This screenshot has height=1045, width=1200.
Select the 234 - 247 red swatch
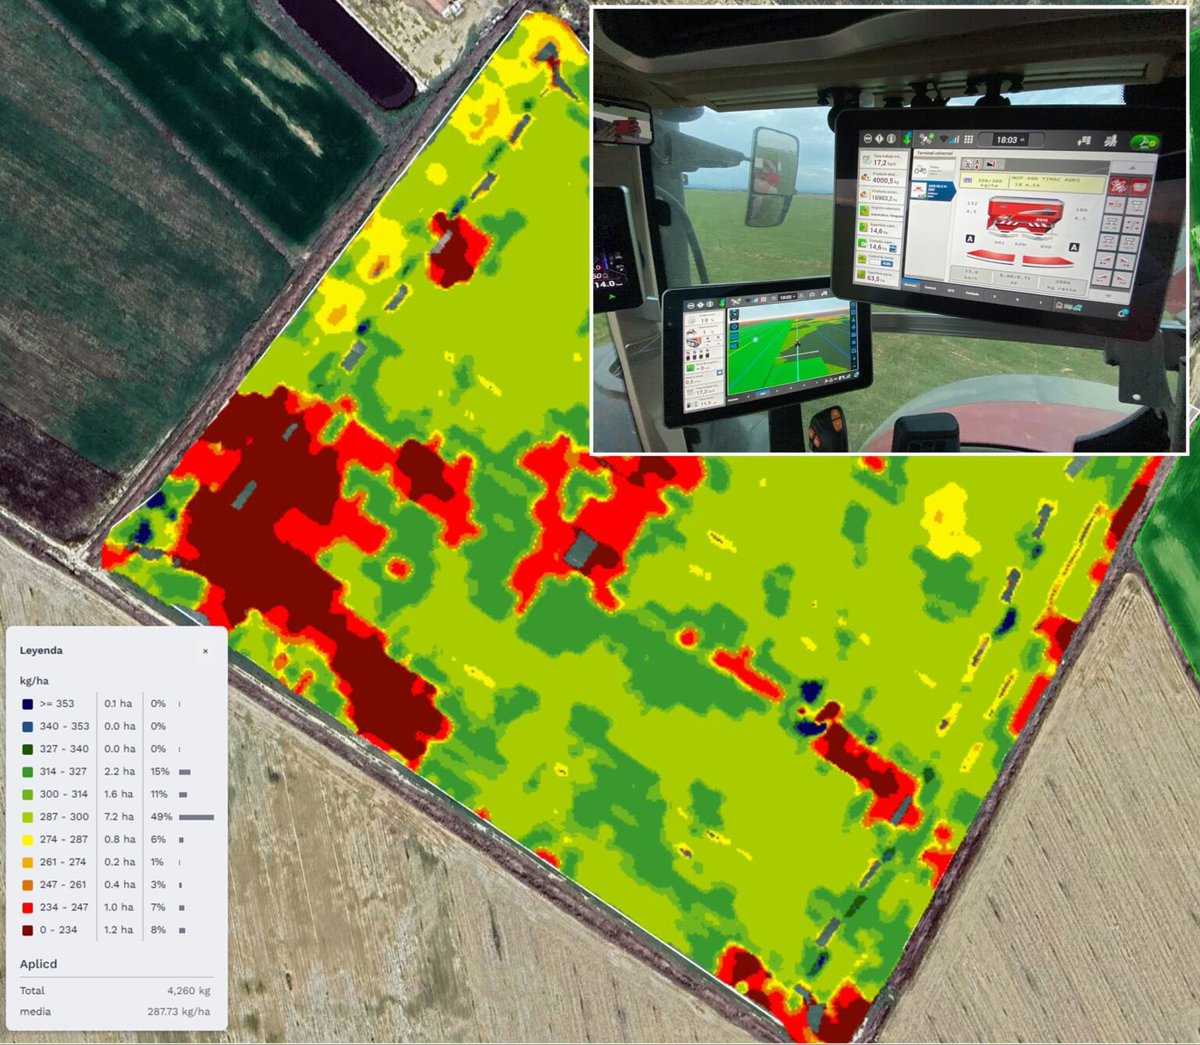click(x=27, y=908)
